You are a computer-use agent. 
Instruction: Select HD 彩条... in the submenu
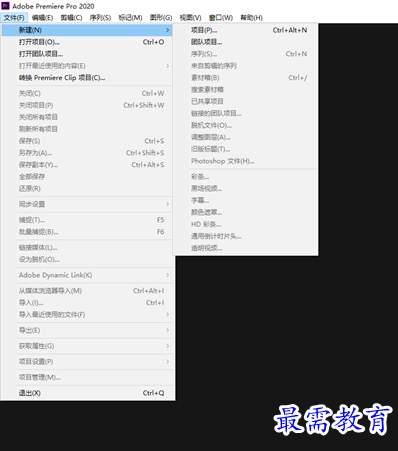click(245, 224)
